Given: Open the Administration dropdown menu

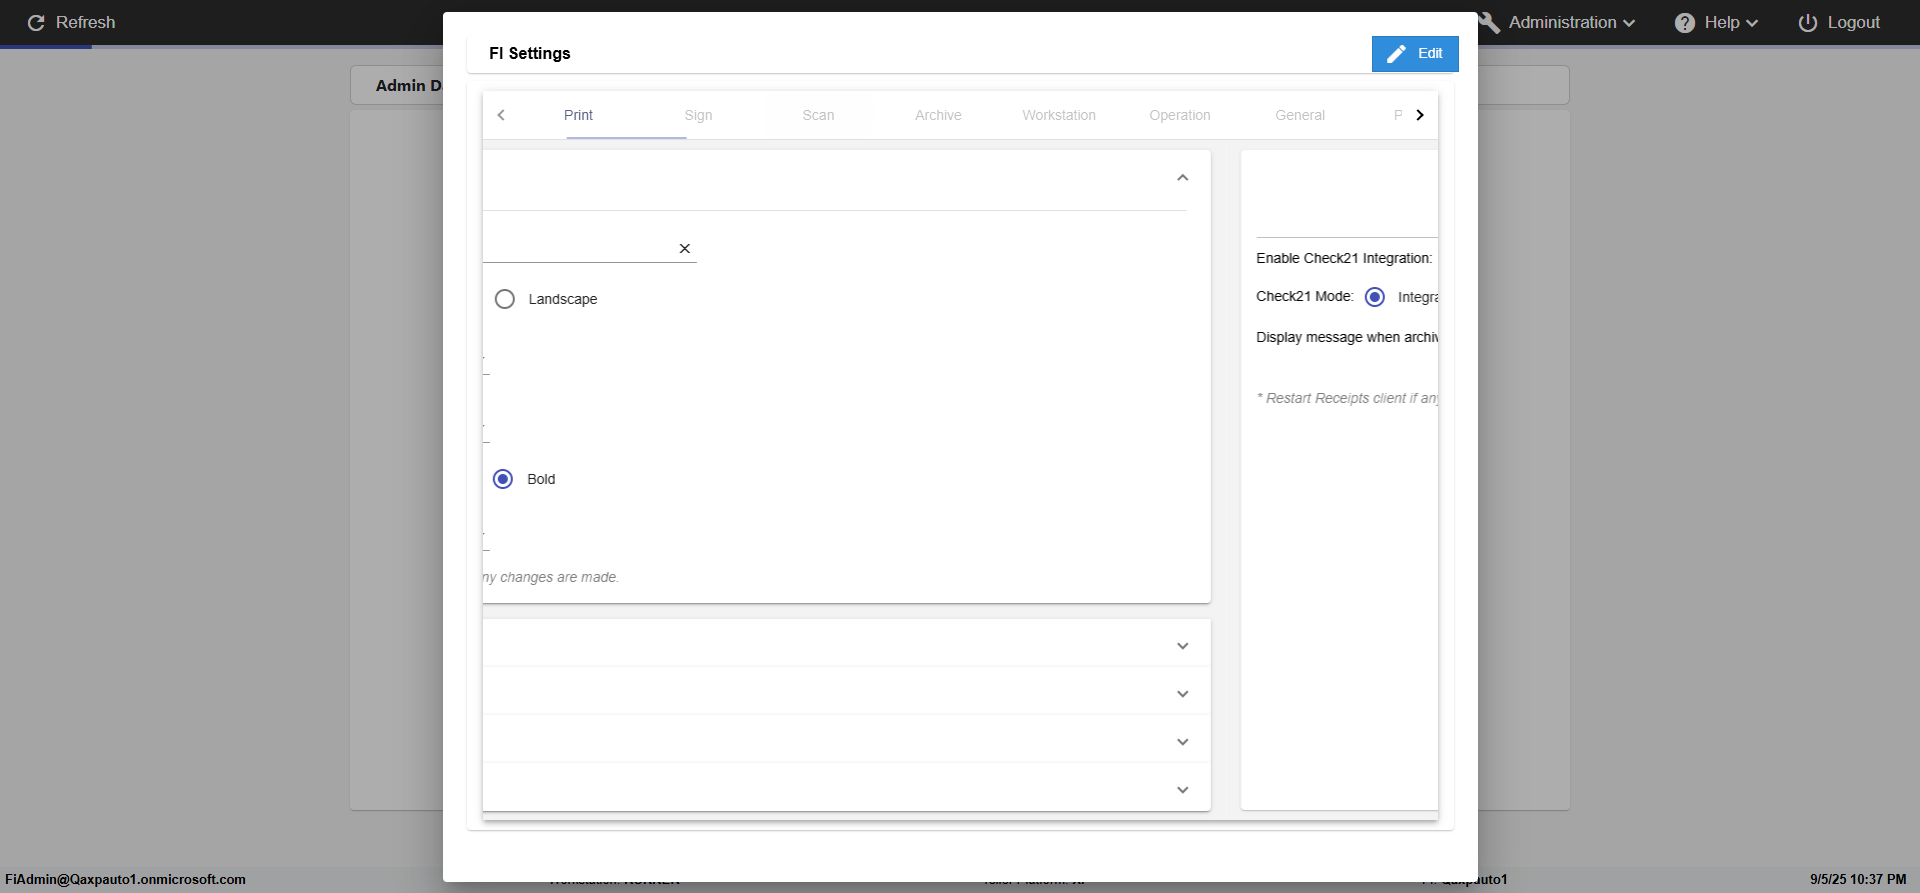Looking at the screenshot, I should [1570, 23].
